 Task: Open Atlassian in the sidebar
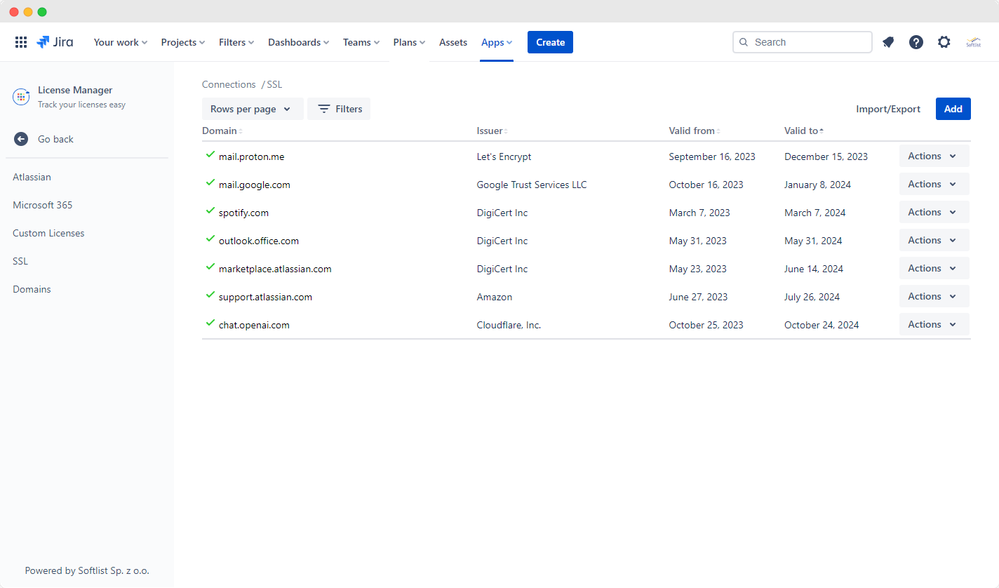click(32, 177)
